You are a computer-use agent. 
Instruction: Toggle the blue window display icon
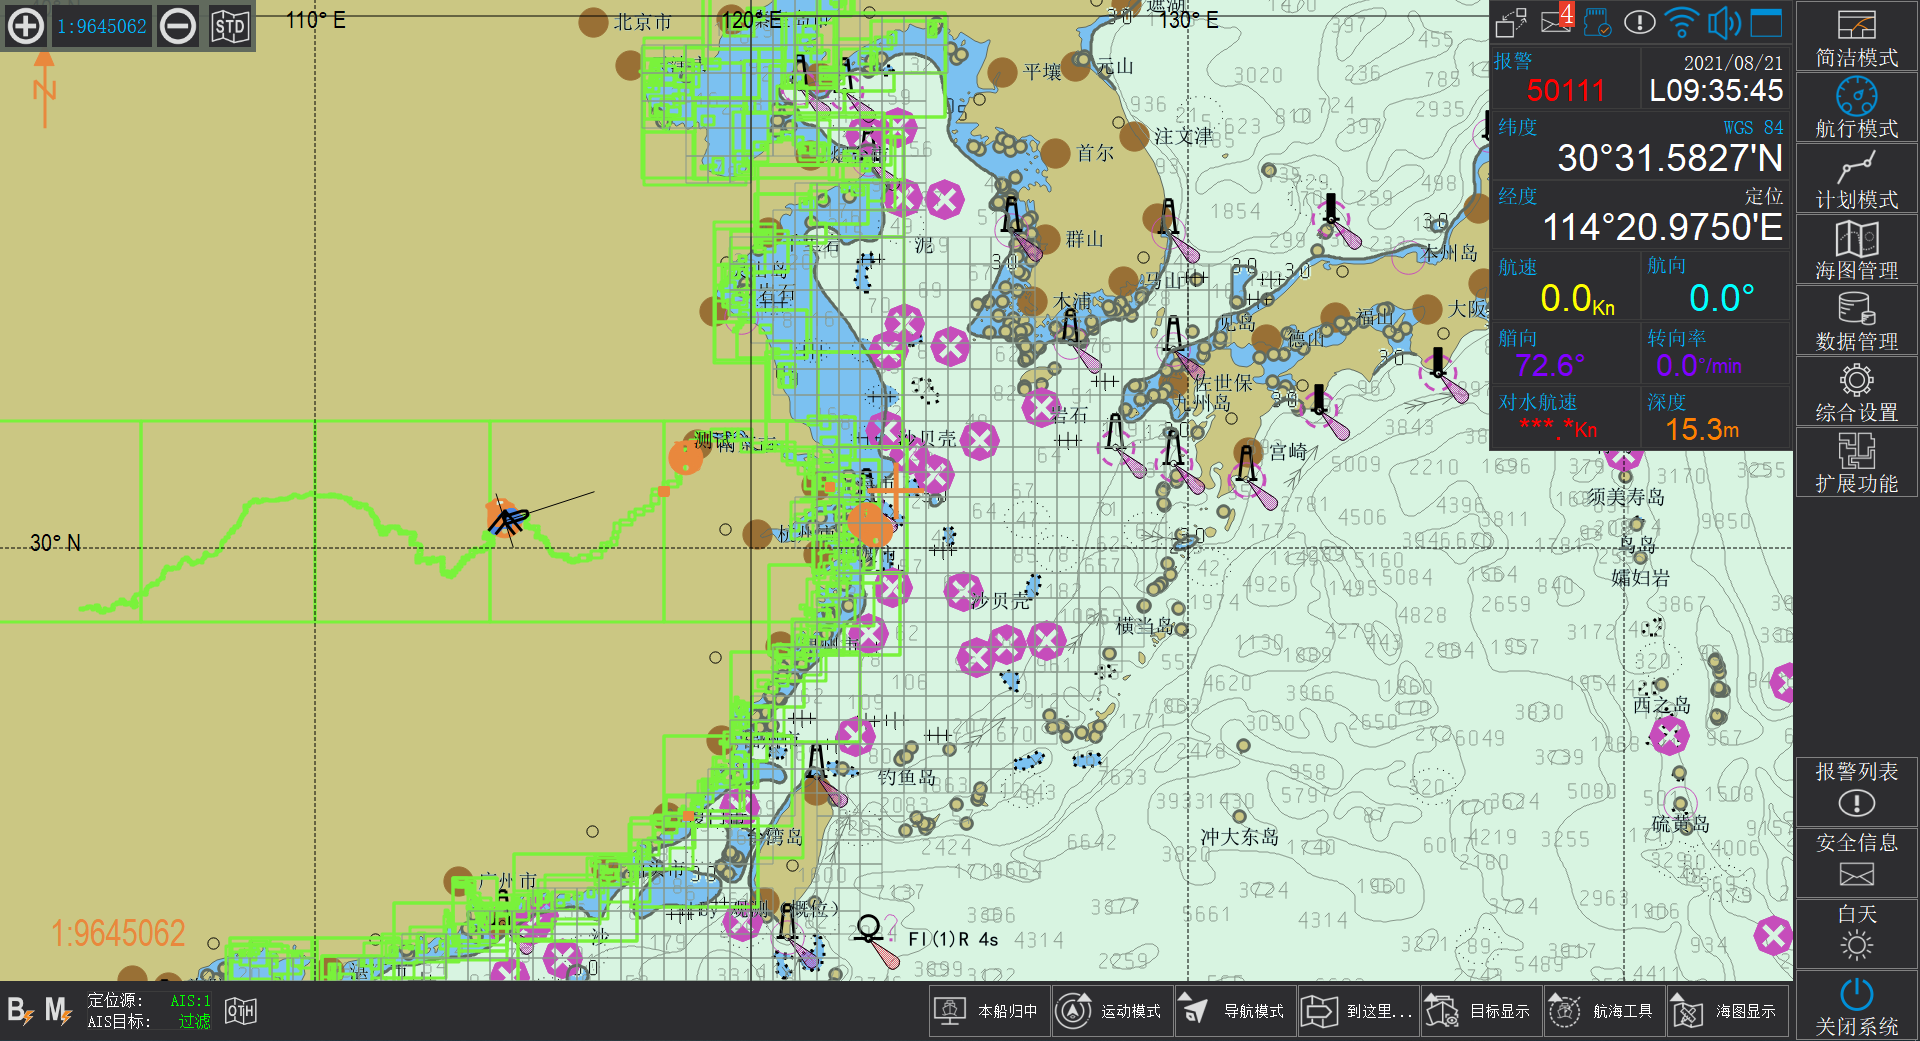(1766, 21)
